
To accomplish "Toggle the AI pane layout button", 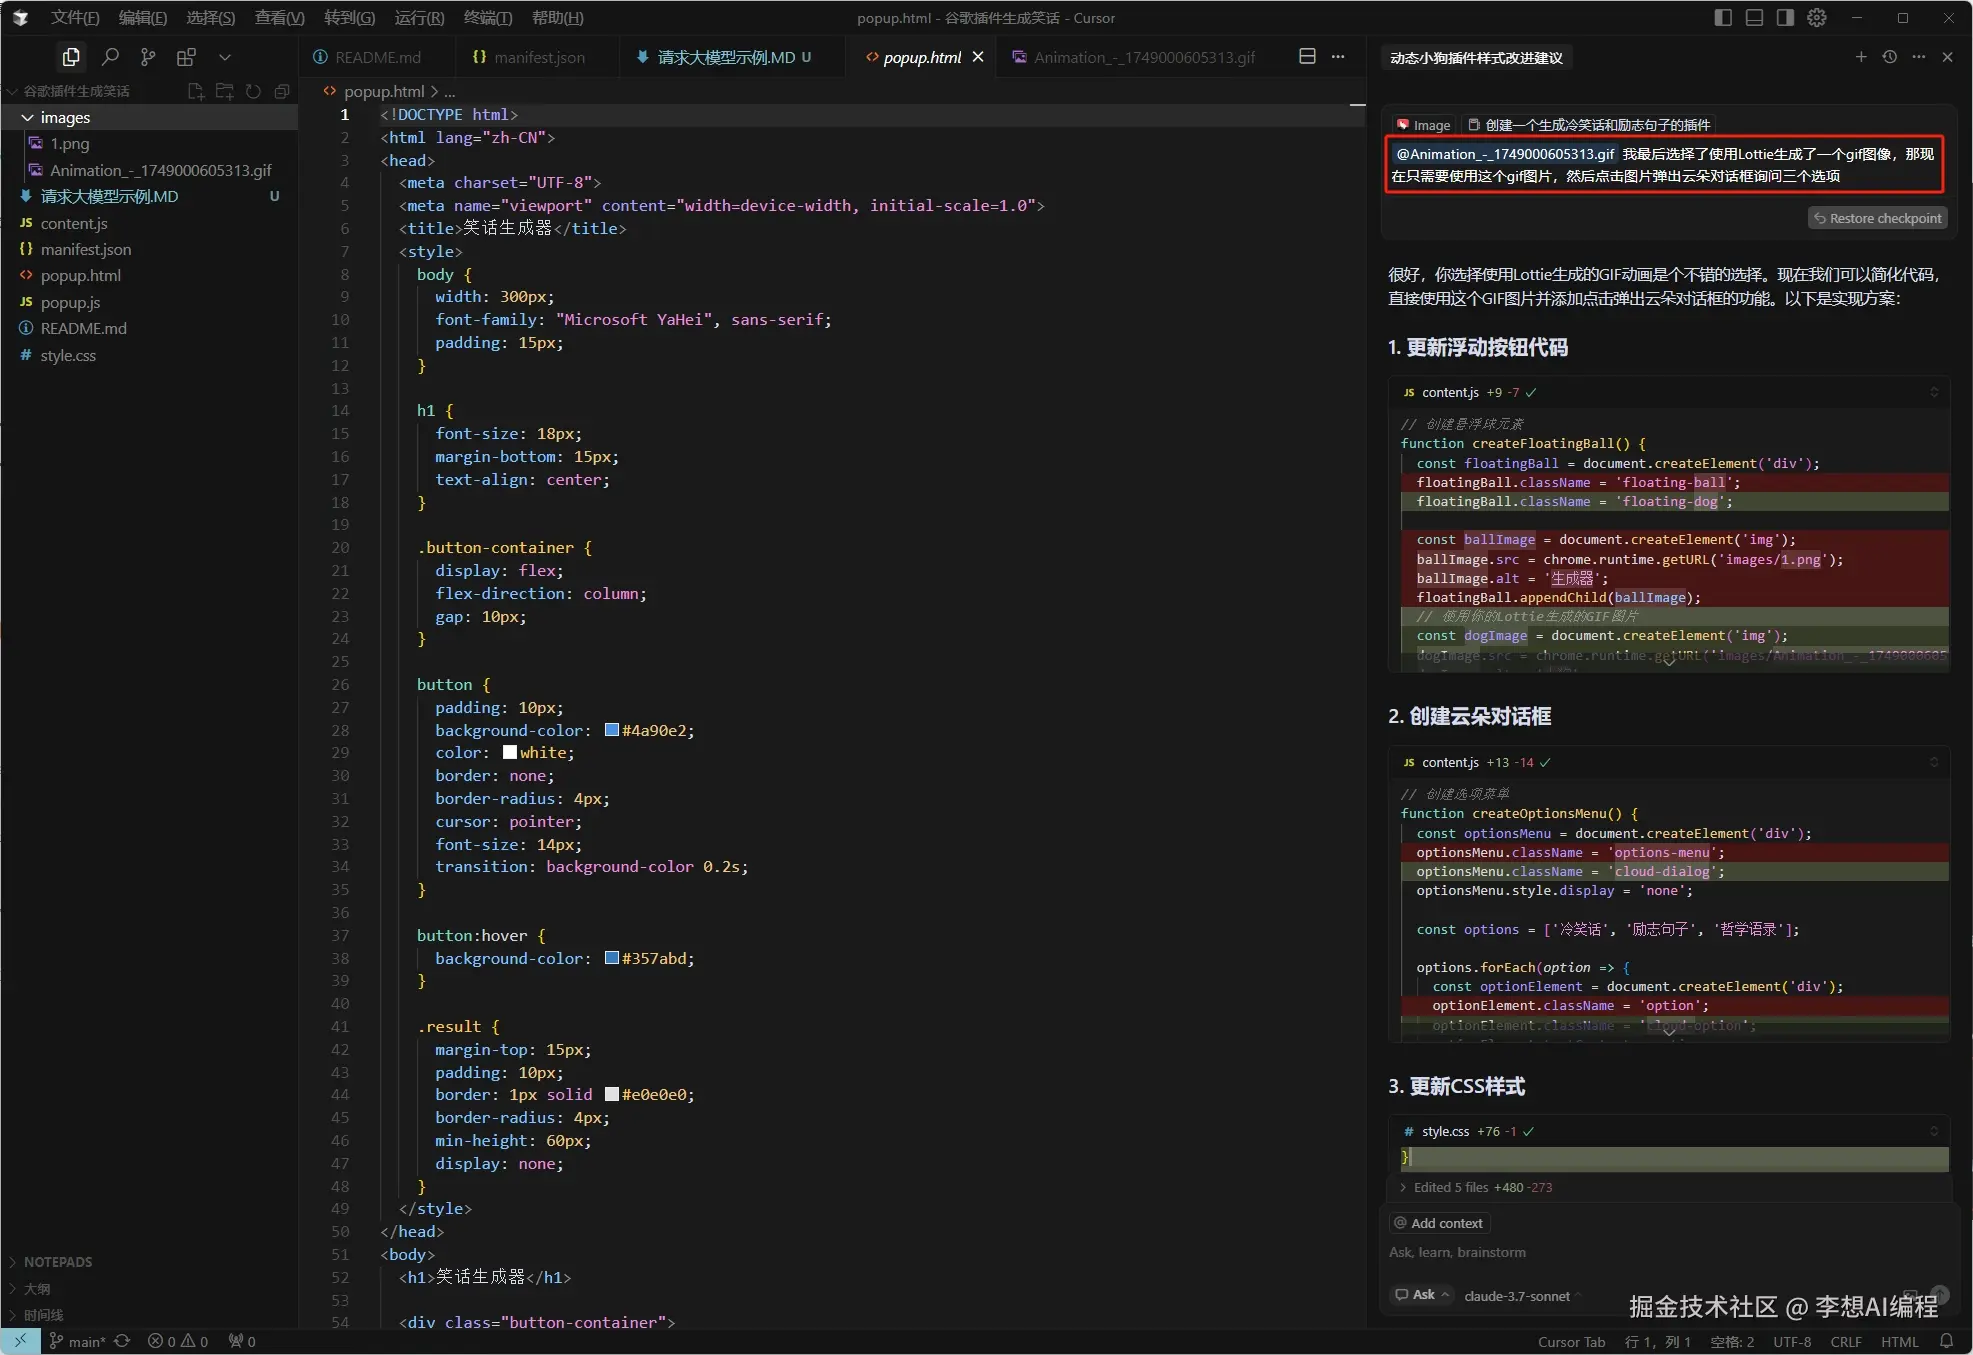I will click(x=1785, y=17).
